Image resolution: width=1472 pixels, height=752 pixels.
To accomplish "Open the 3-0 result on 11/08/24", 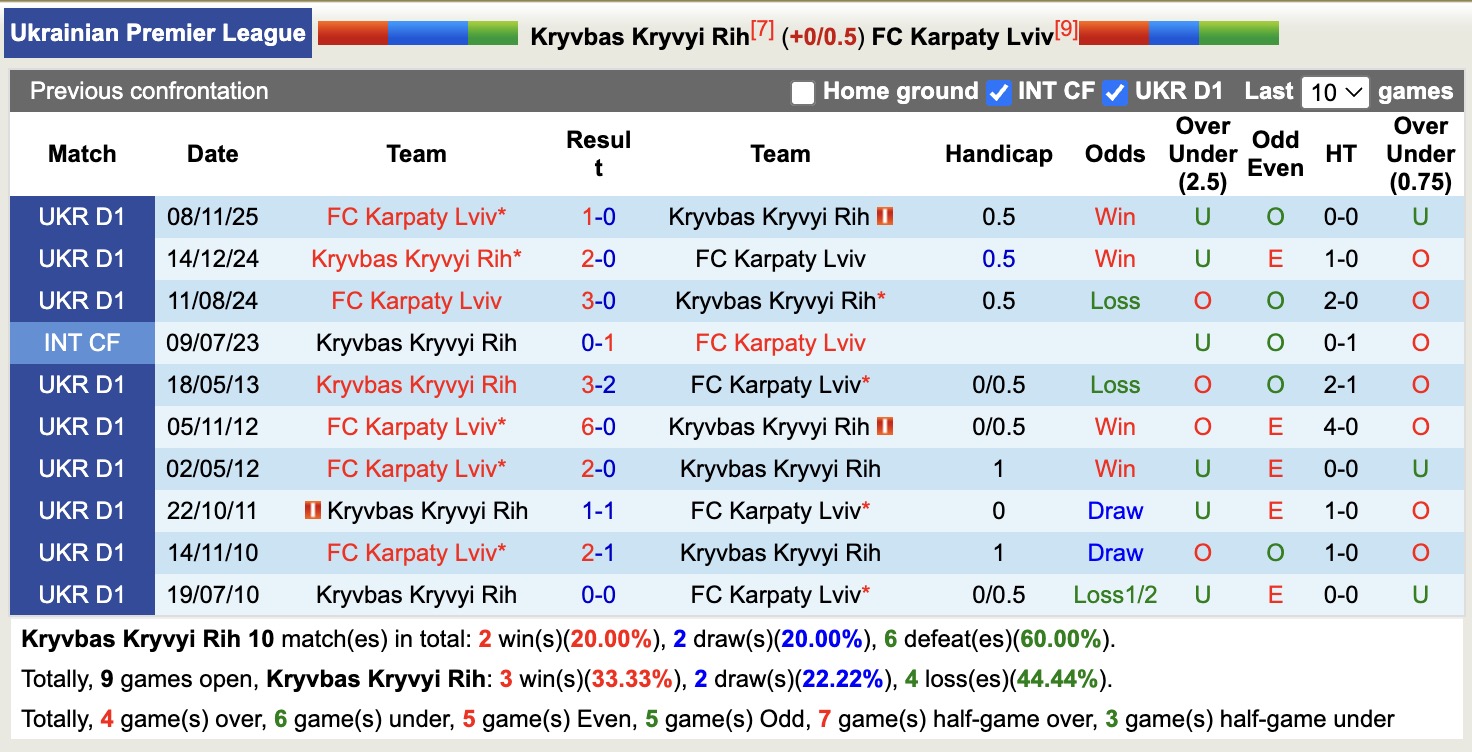I will point(598,301).
